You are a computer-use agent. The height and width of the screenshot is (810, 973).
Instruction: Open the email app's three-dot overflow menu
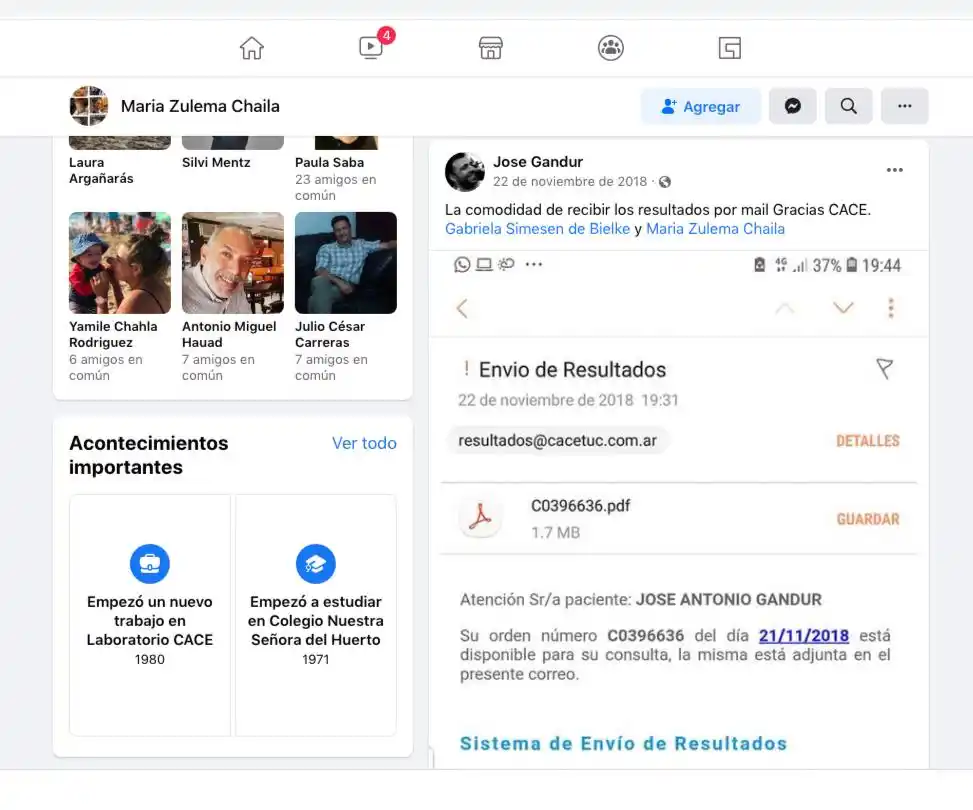890,308
